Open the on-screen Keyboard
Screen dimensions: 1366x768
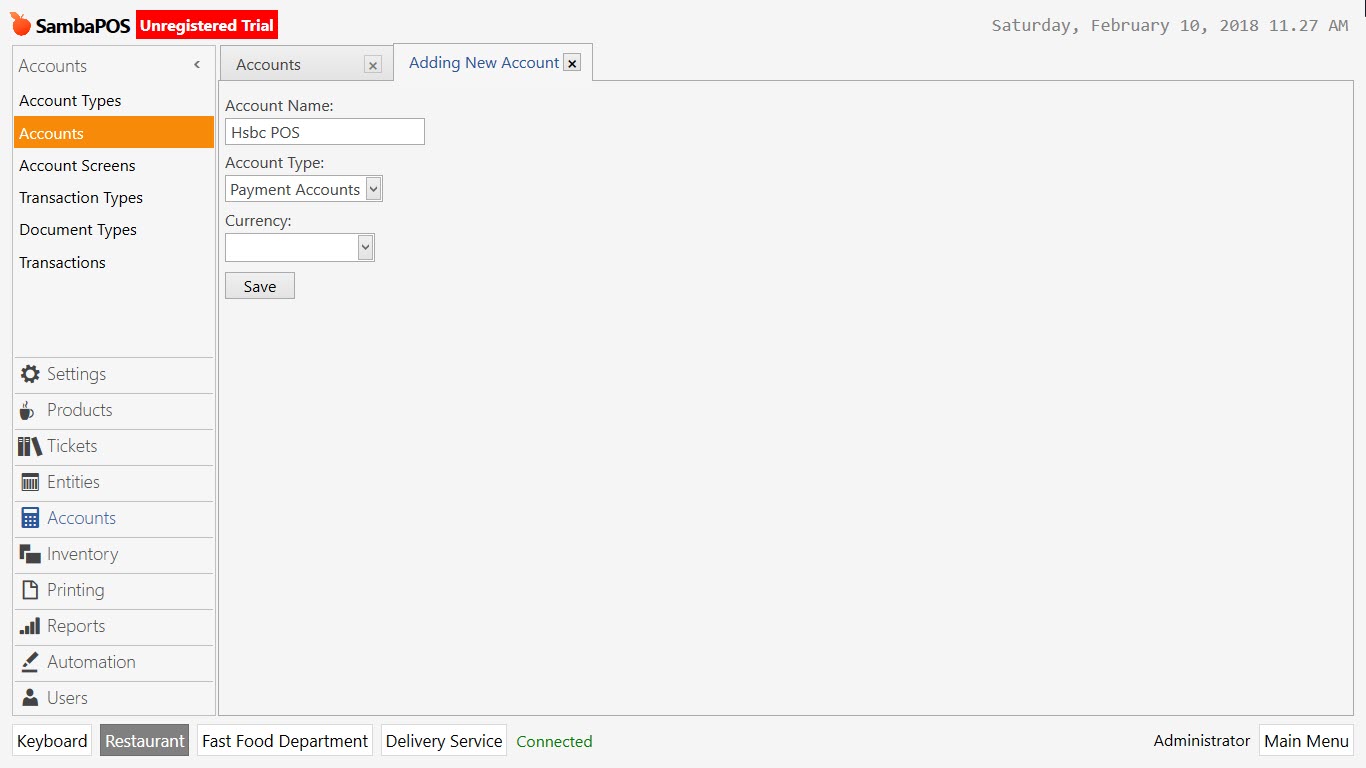click(x=52, y=741)
